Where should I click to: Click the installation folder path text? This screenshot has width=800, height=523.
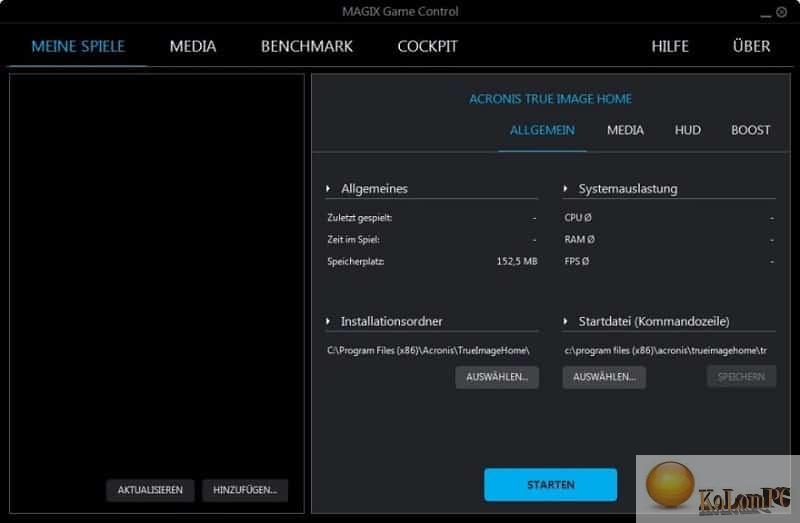(x=429, y=351)
